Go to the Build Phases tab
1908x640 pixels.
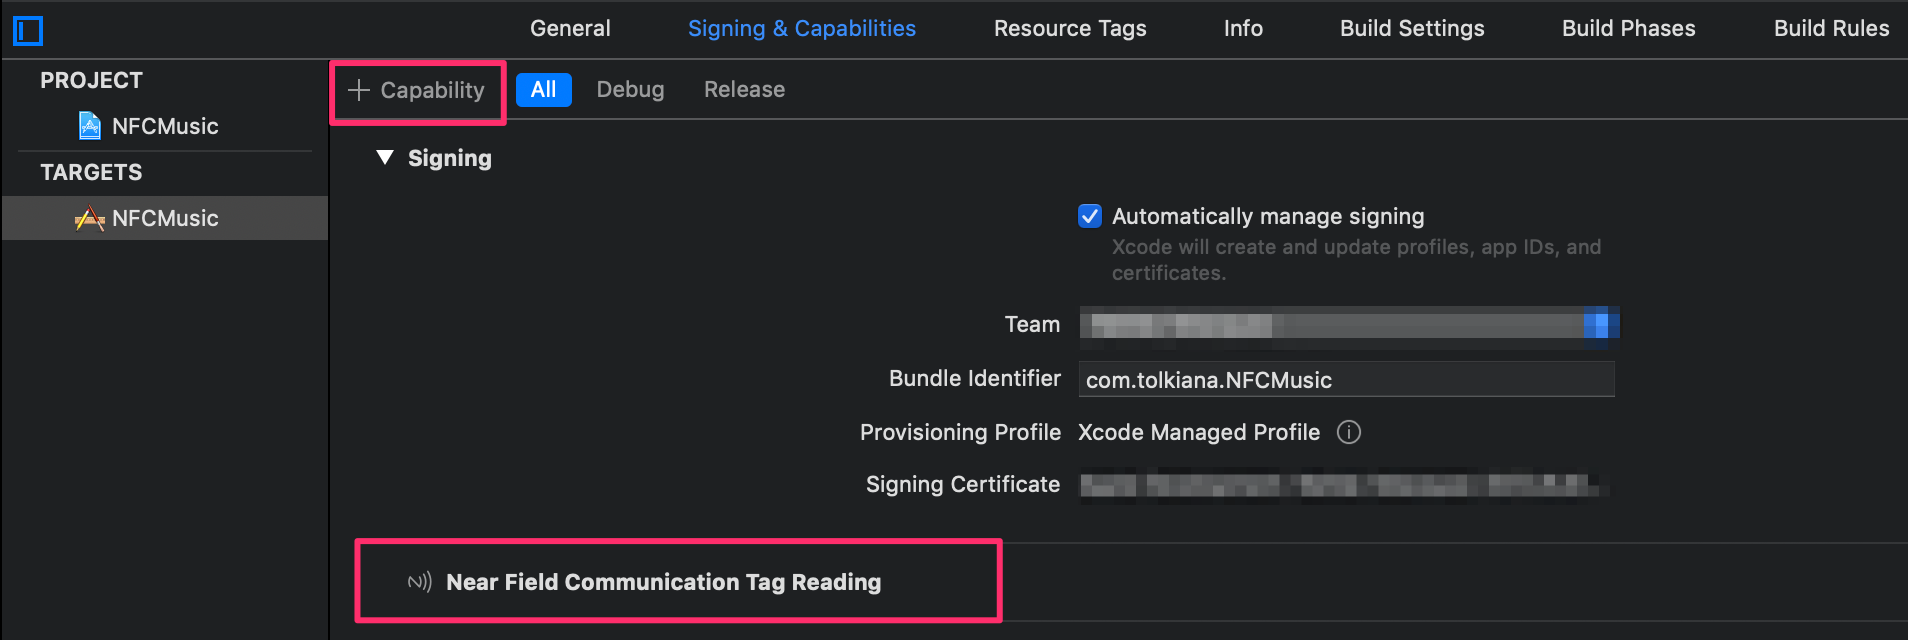click(1629, 28)
